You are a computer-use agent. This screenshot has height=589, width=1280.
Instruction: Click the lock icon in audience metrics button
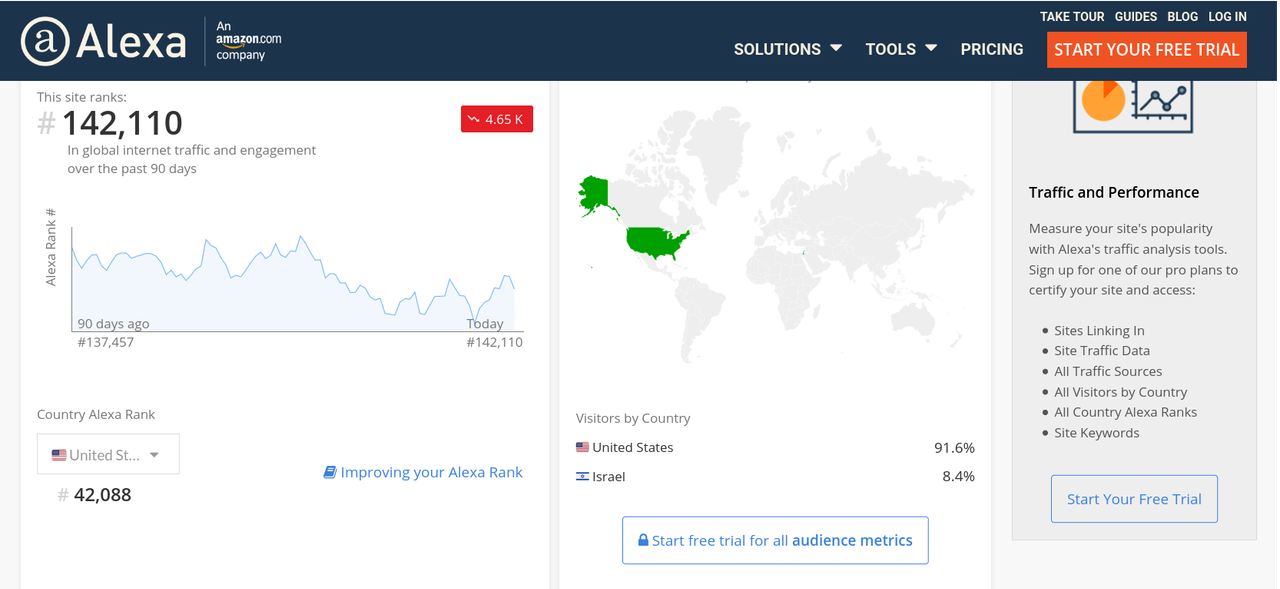click(x=643, y=540)
